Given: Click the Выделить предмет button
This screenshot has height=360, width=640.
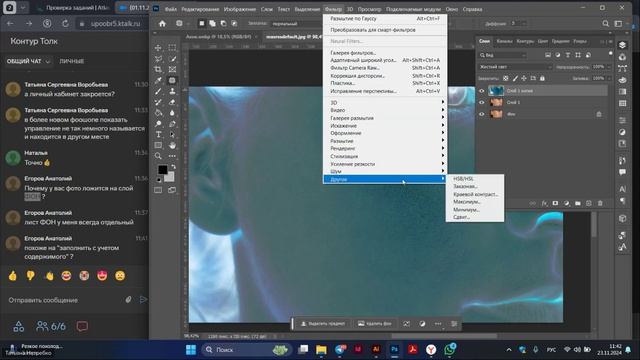Looking at the screenshot, I should [322, 324].
